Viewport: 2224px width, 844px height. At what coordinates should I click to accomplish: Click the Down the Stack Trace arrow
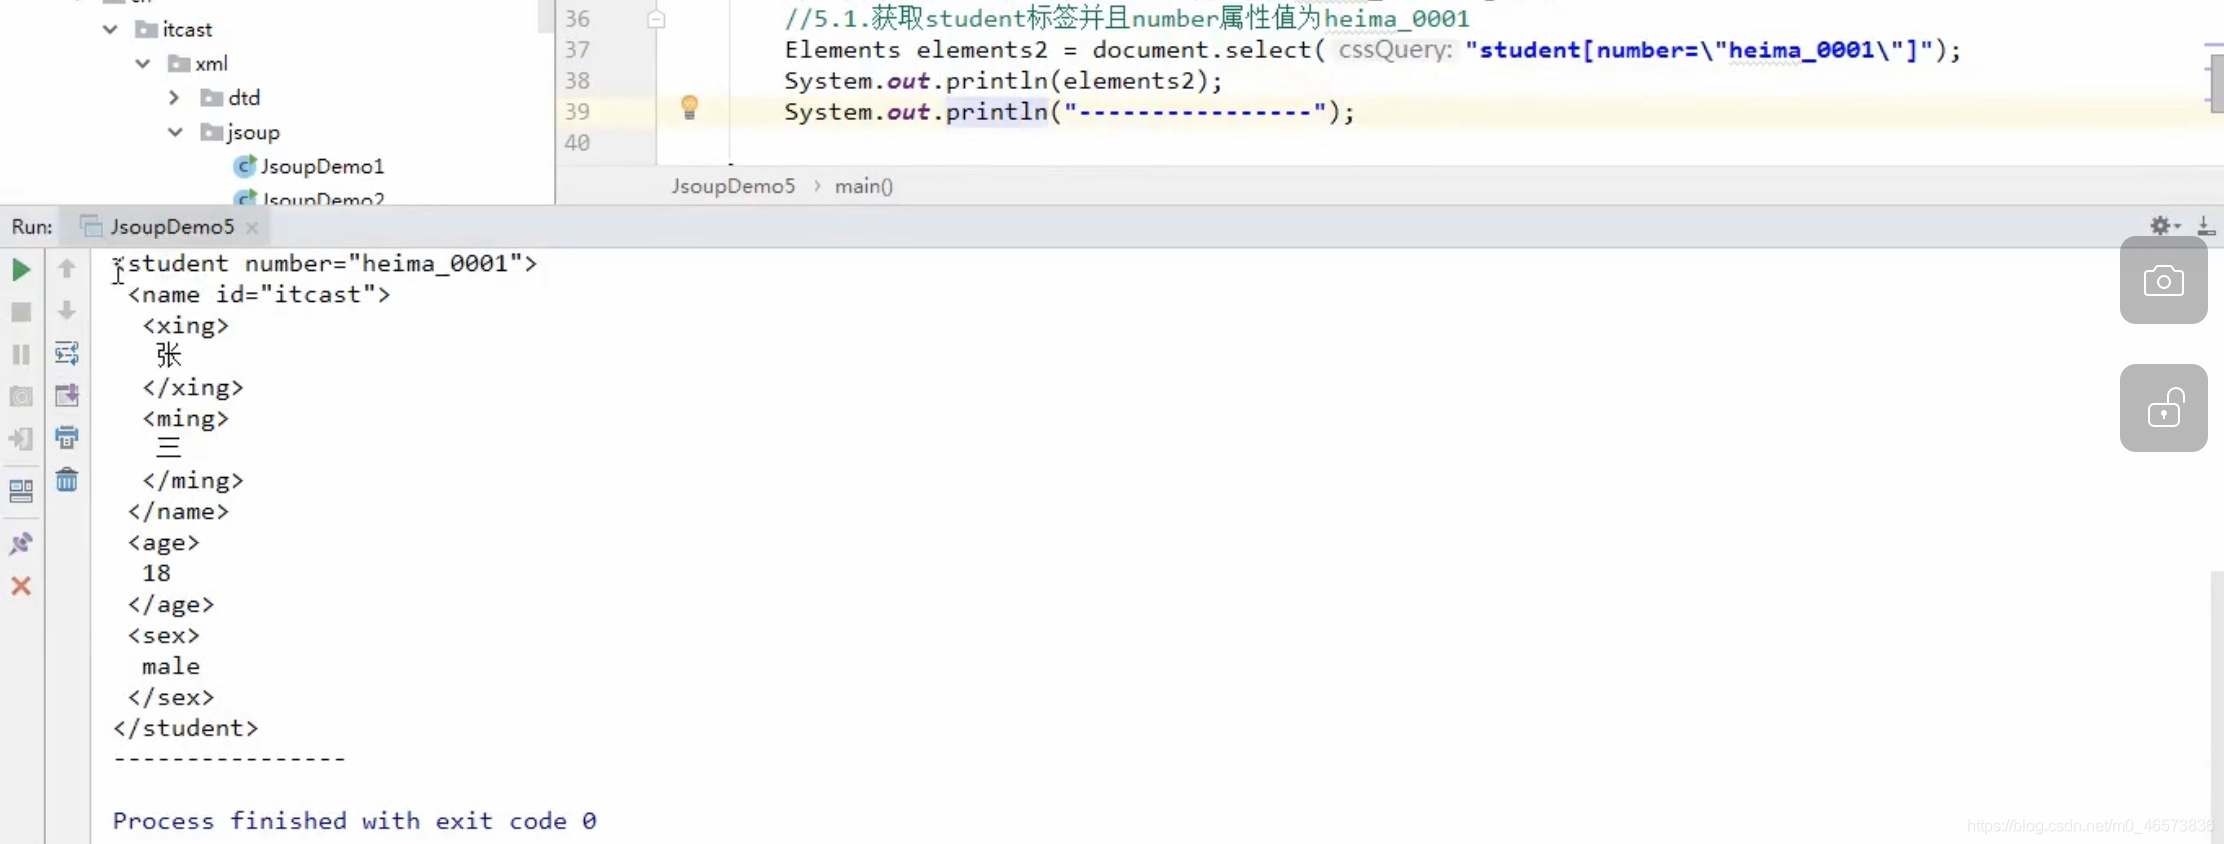[67, 310]
